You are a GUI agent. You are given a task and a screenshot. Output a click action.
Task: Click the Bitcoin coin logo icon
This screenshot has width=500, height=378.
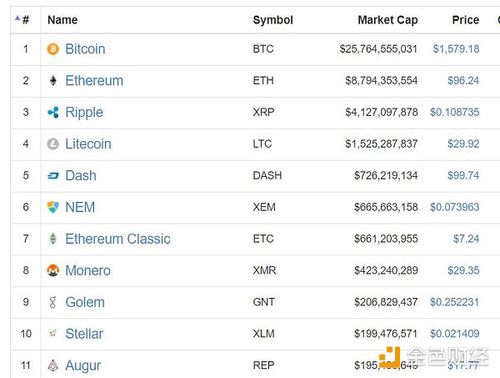tap(53, 49)
